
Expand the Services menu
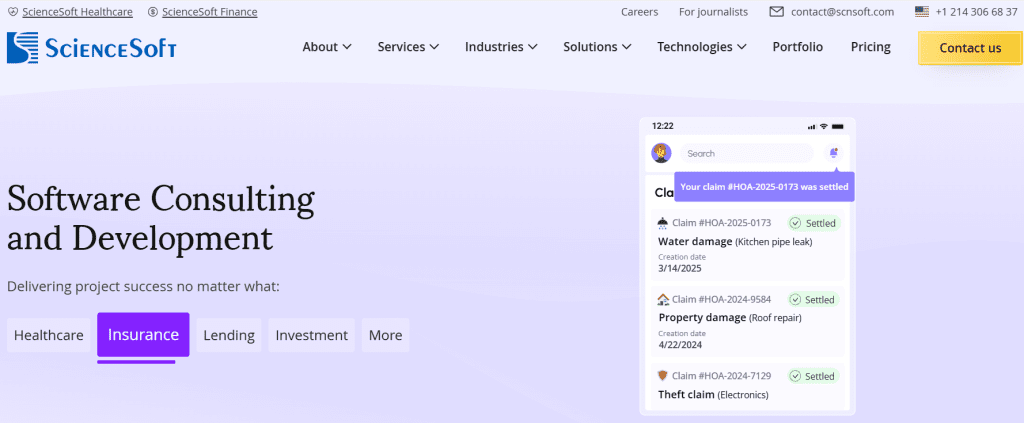(408, 47)
